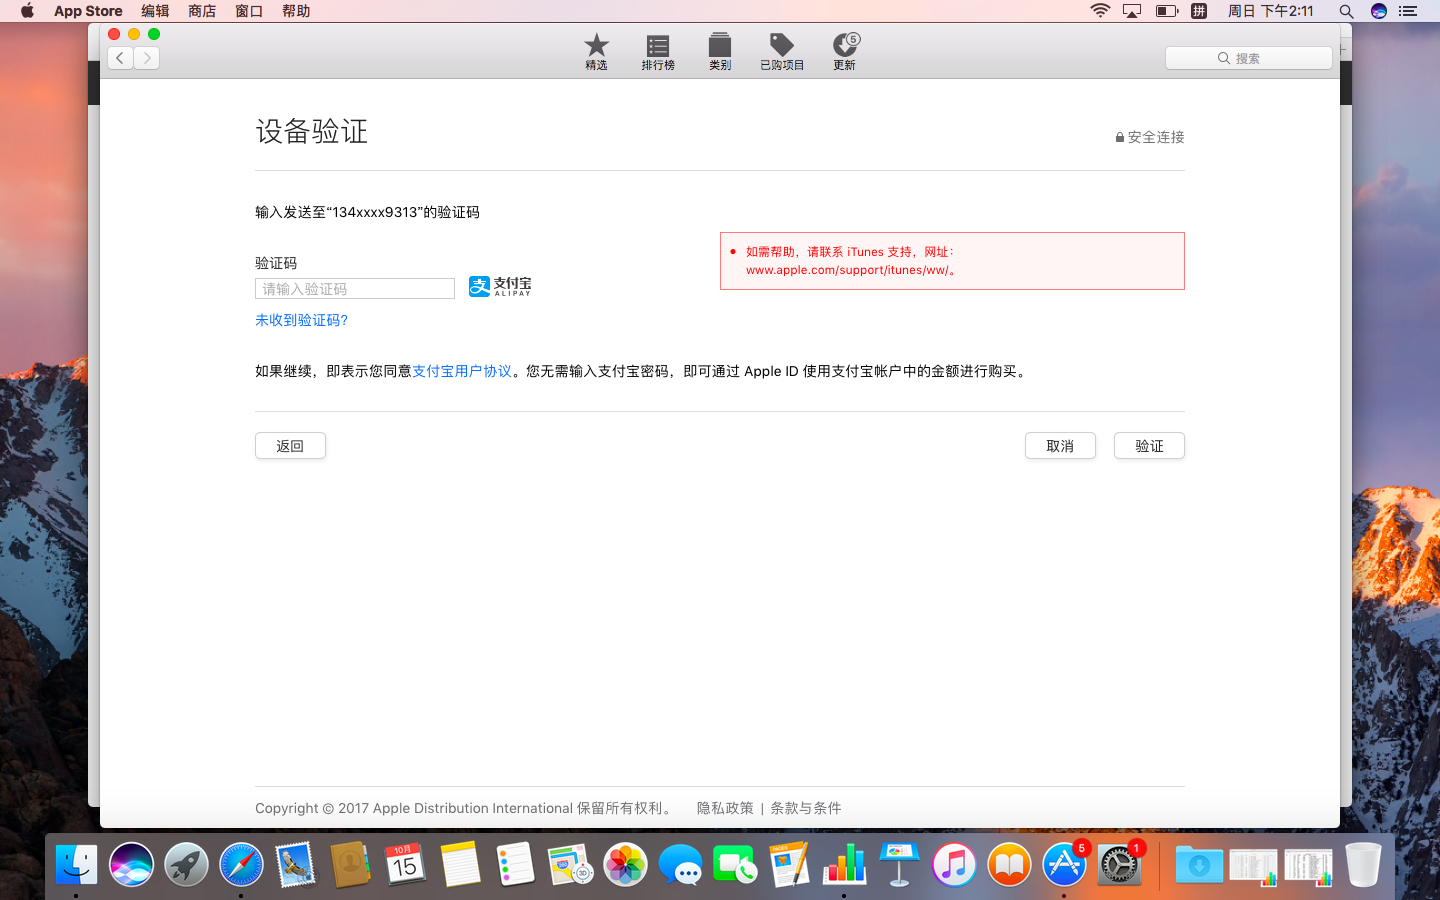Click the 验证 button
The width and height of the screenshot is (1440, 900).
[1149, 446]
